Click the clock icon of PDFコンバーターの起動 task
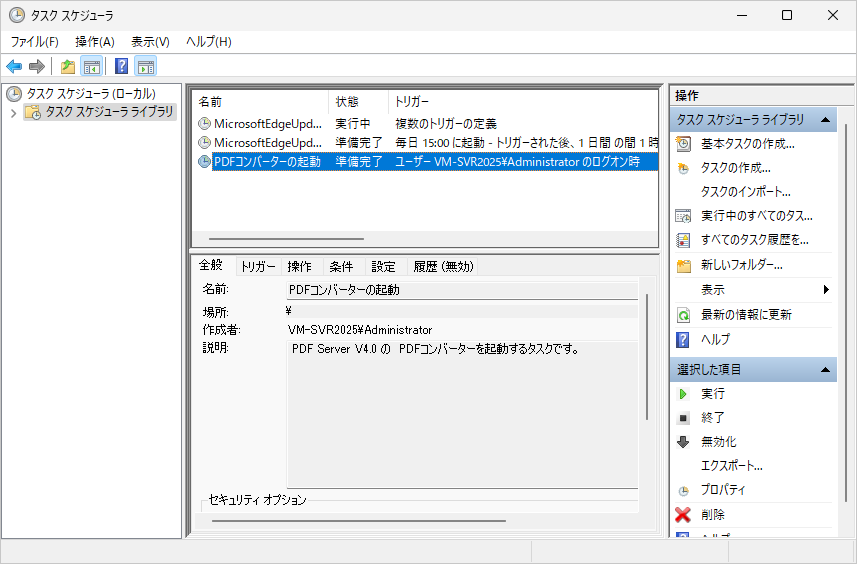 pyautogui.click(x=204, y=162)
